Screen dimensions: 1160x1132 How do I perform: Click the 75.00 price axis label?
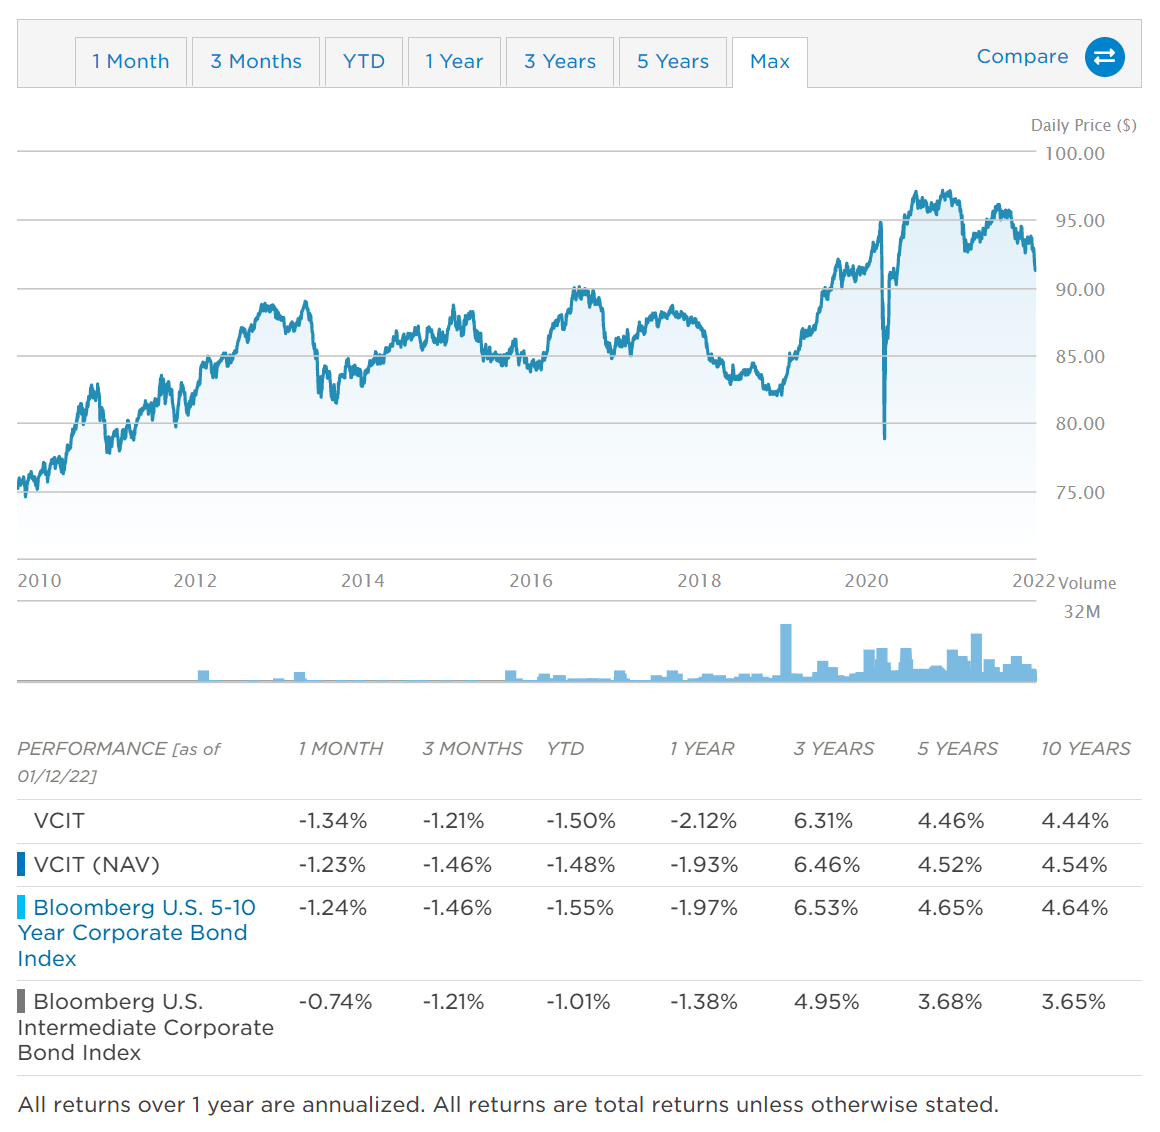tap(1080, 493)
